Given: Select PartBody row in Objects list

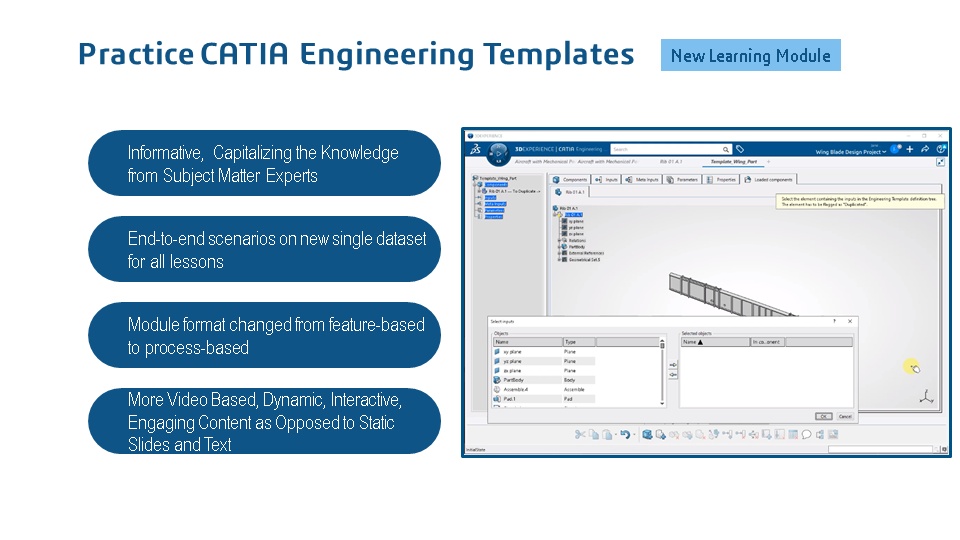Looking at the screenshot, I should (x=544, y=380).
